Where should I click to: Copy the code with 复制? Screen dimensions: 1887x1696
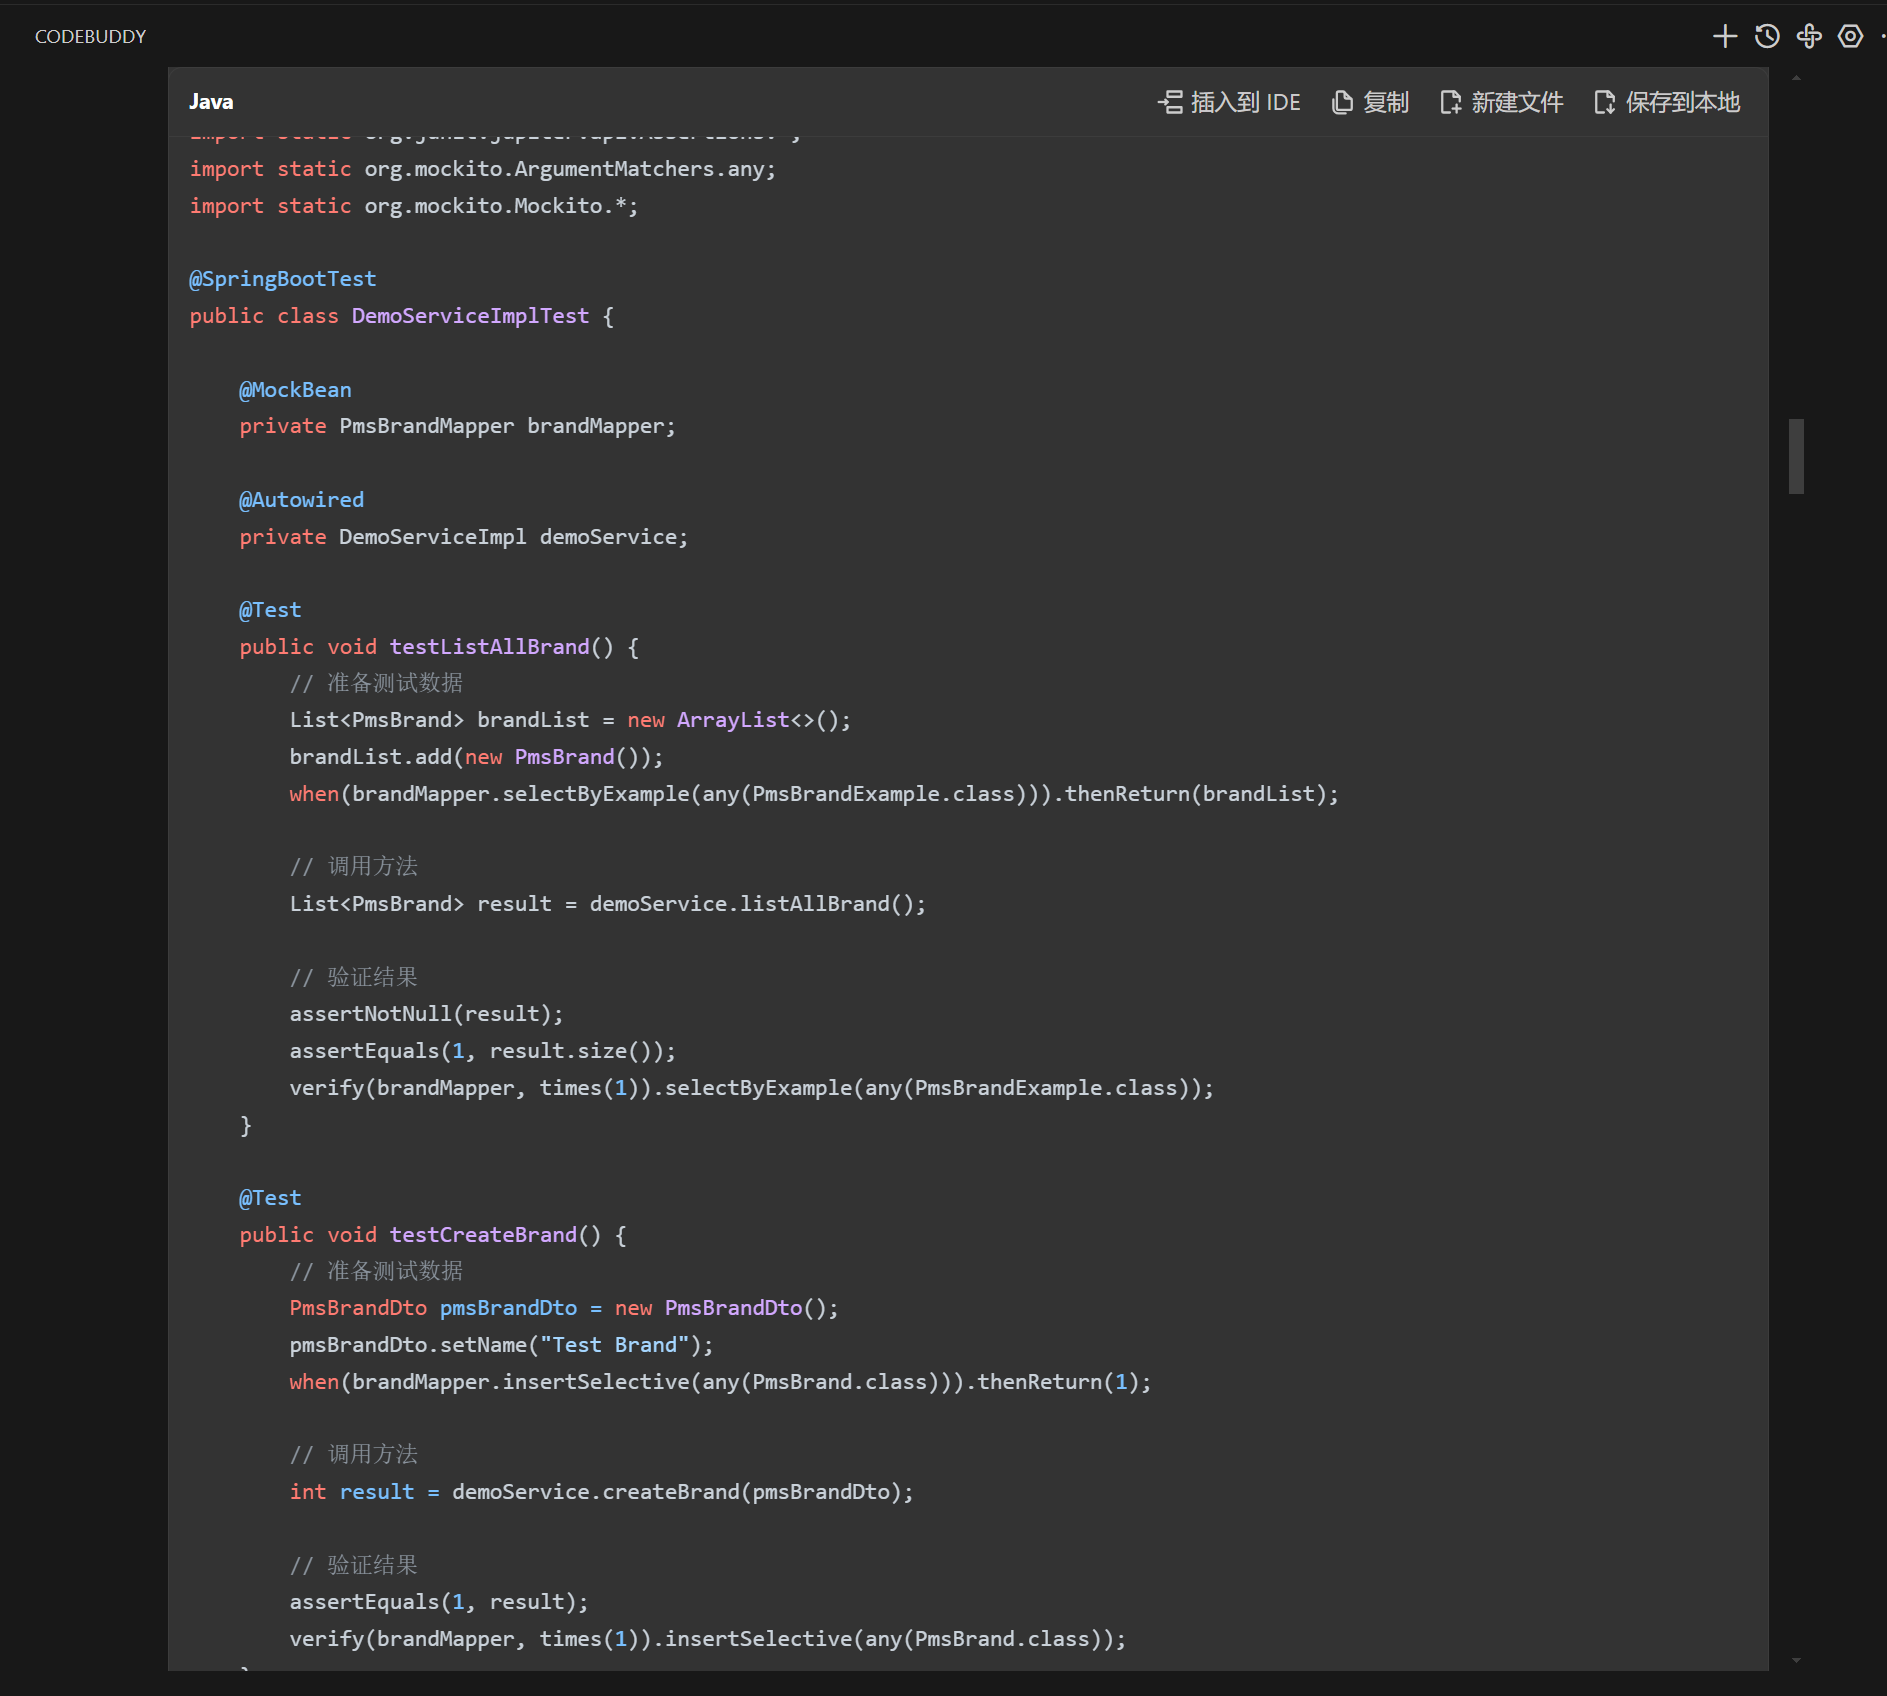[1370, 102]
